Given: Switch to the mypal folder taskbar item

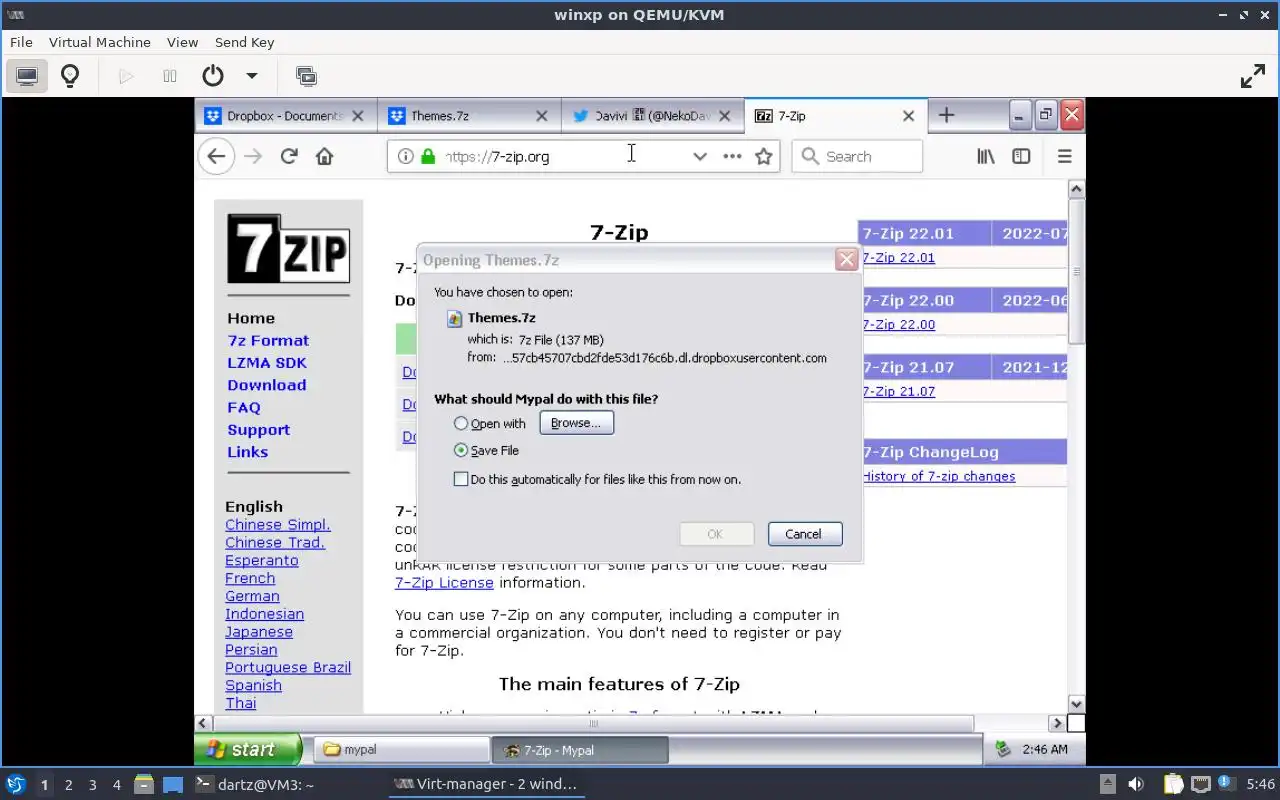Looking at the screenshot, I should 402,750.
